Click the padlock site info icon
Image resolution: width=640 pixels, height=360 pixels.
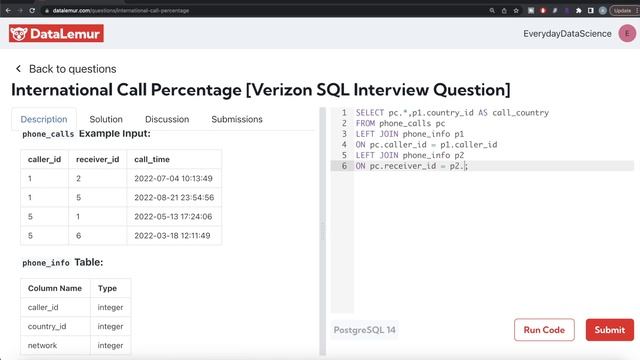point(47,11)
